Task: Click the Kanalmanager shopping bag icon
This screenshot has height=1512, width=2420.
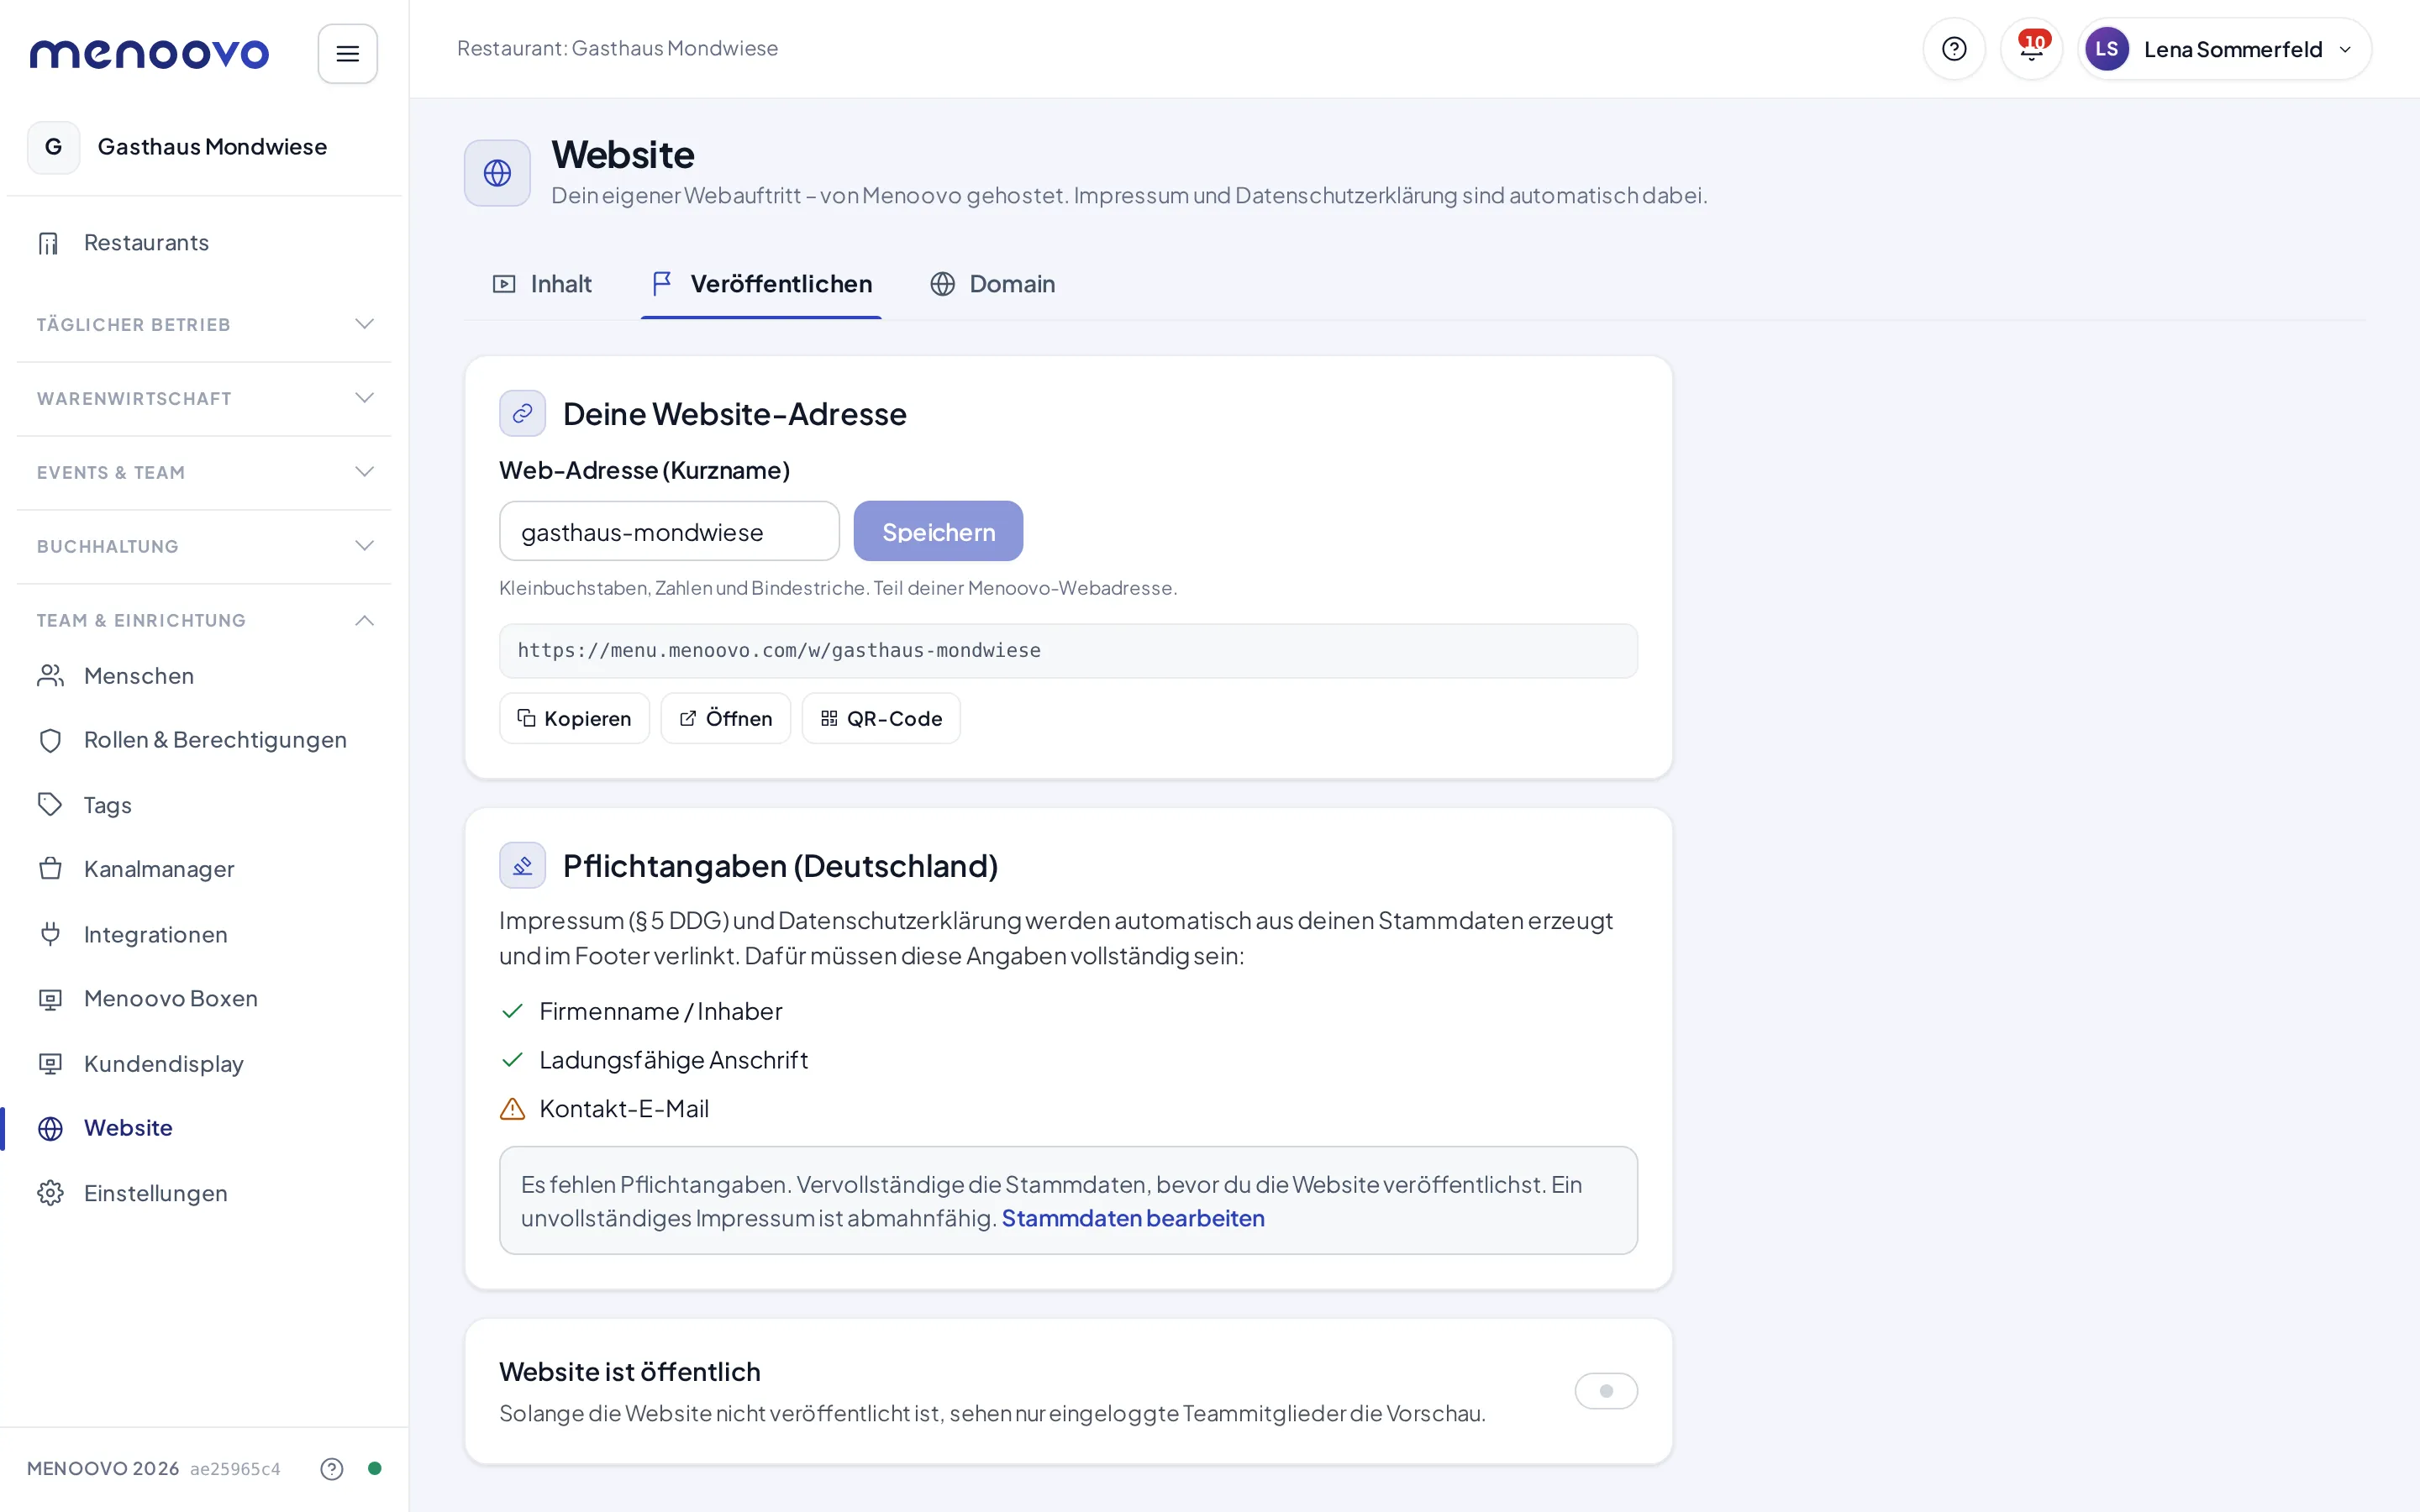Action: (50, 869)
